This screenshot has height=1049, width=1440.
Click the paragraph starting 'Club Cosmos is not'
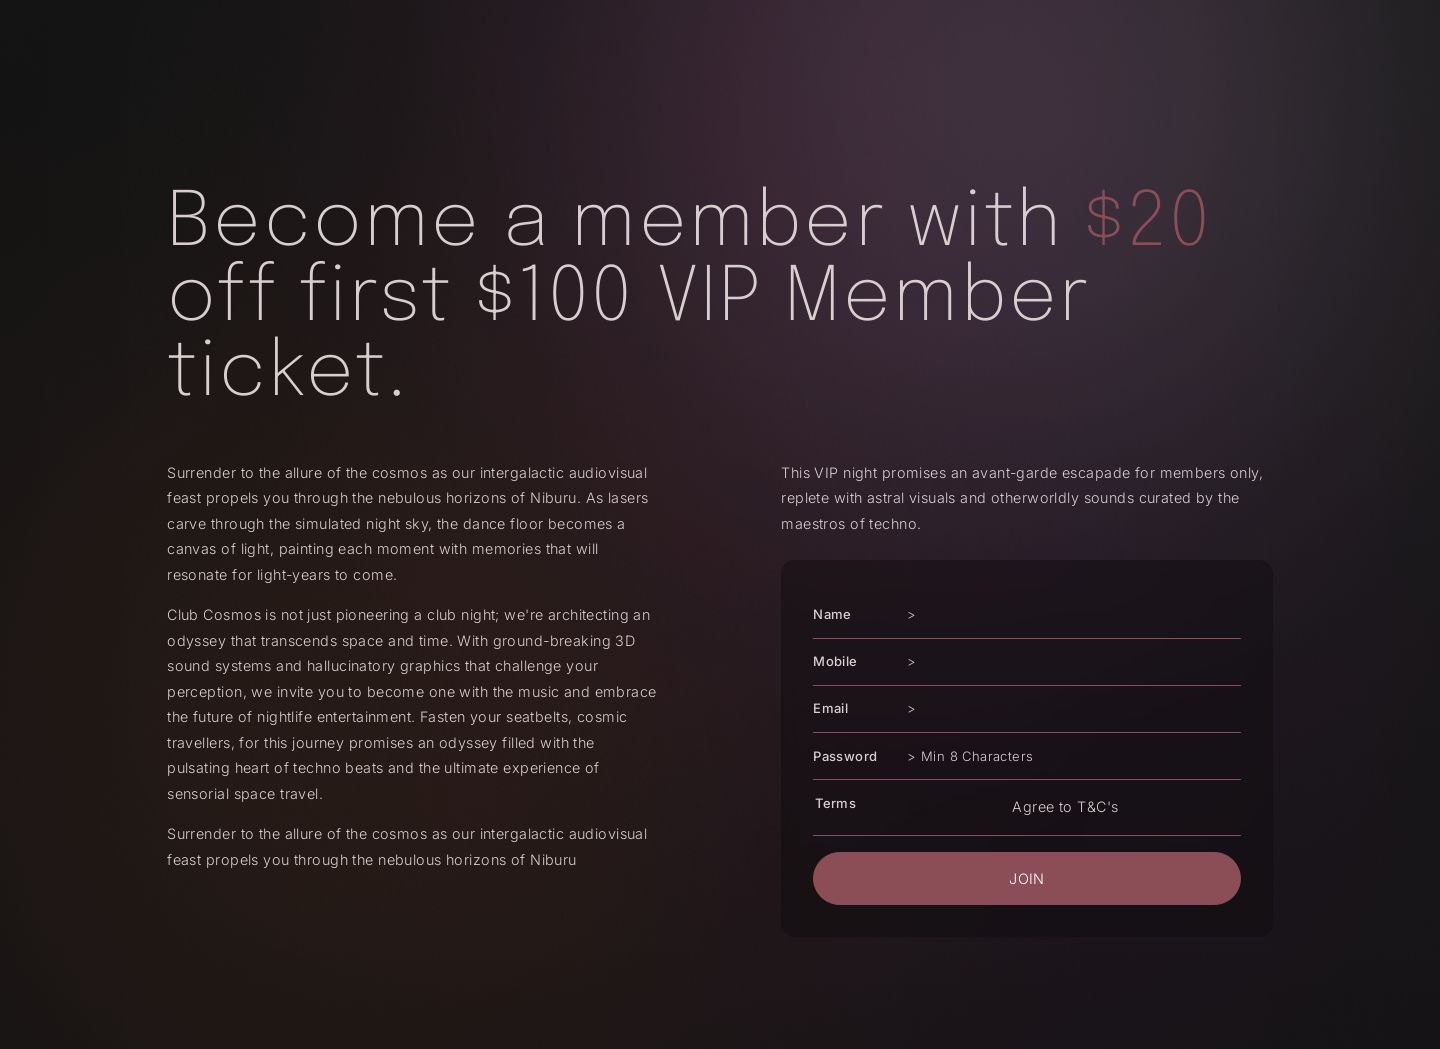pyautogui.click(x=411, y=704)
